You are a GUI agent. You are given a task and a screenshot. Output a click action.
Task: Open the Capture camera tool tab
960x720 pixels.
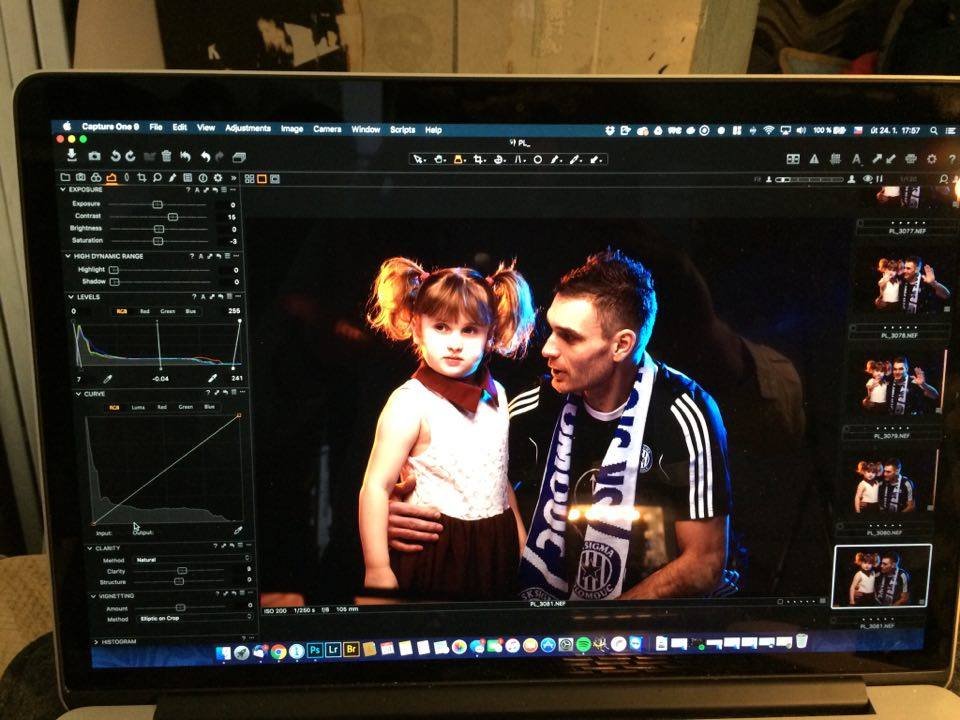click(81, 178)
